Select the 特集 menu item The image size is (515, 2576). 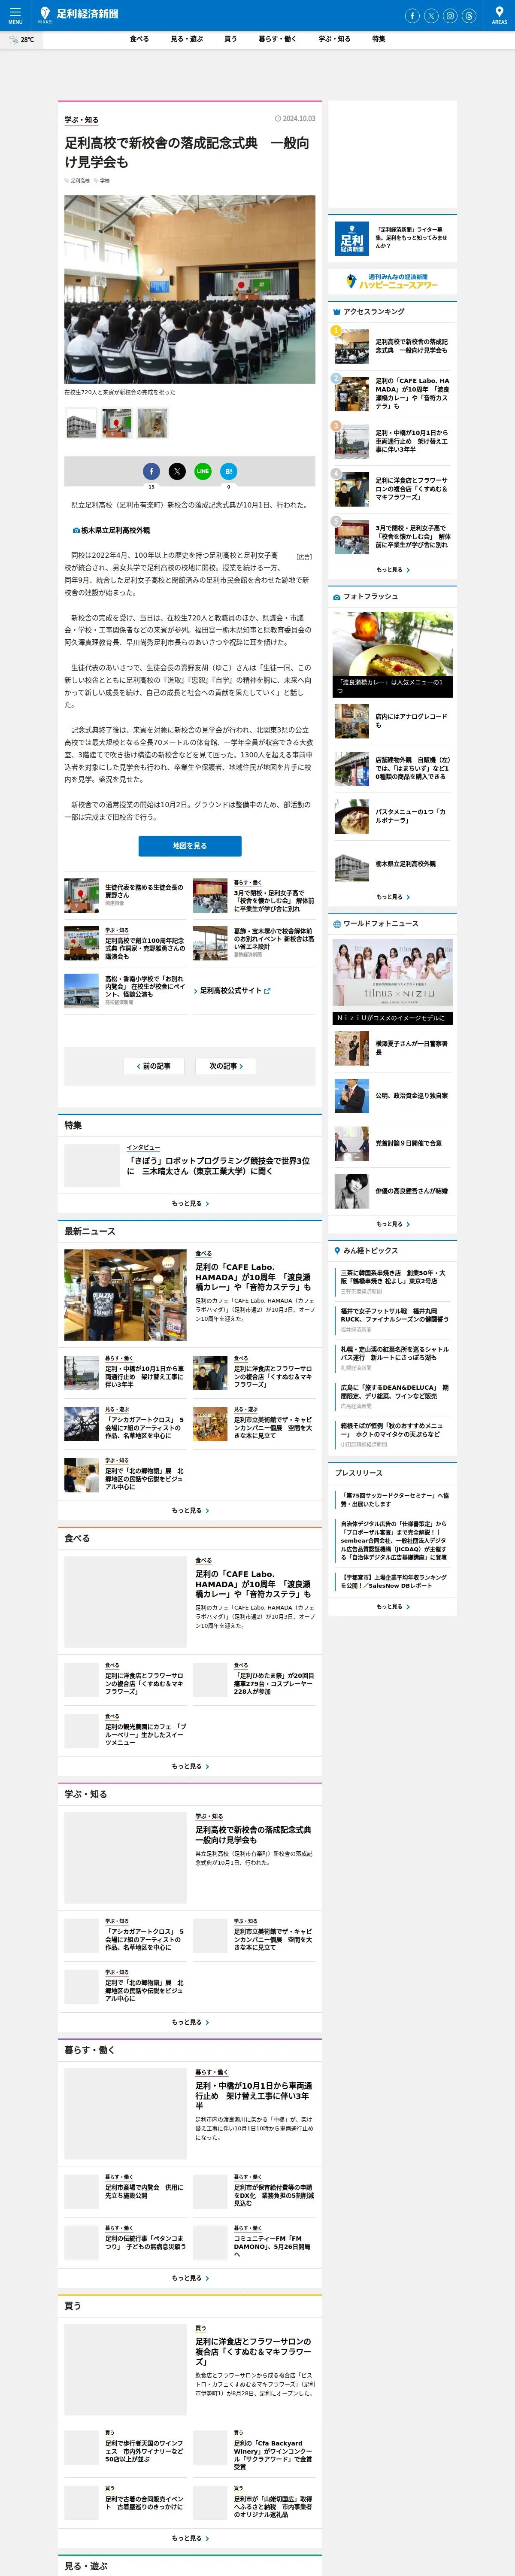click(379, 39)
